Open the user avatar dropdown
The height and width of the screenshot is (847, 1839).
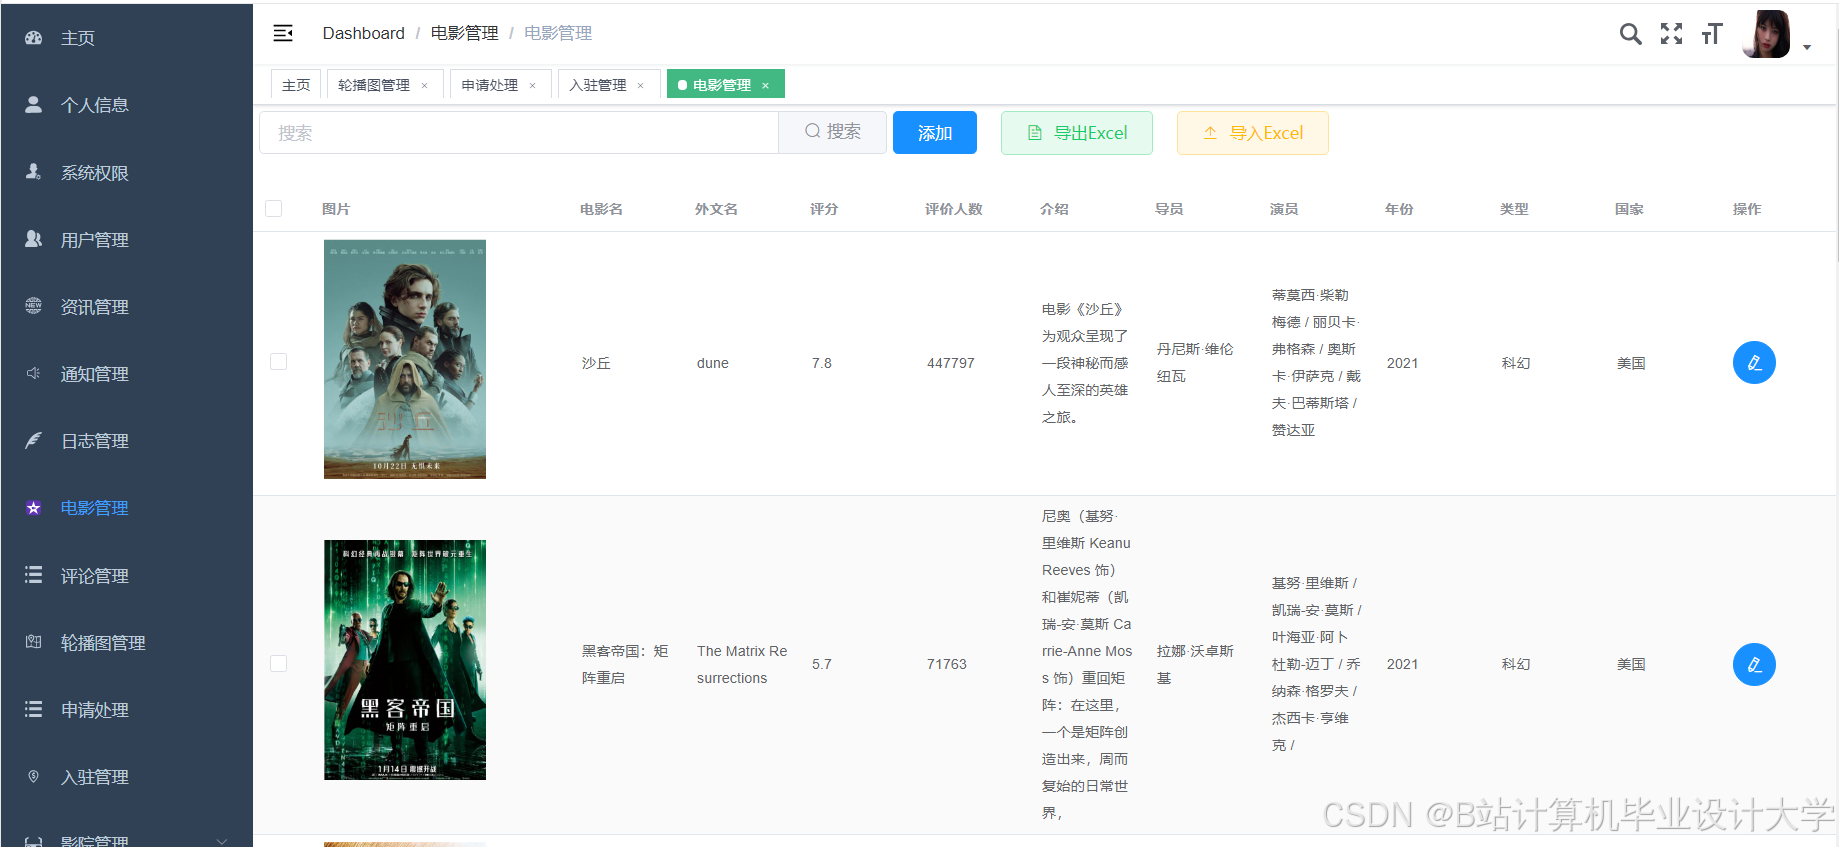1776,35
